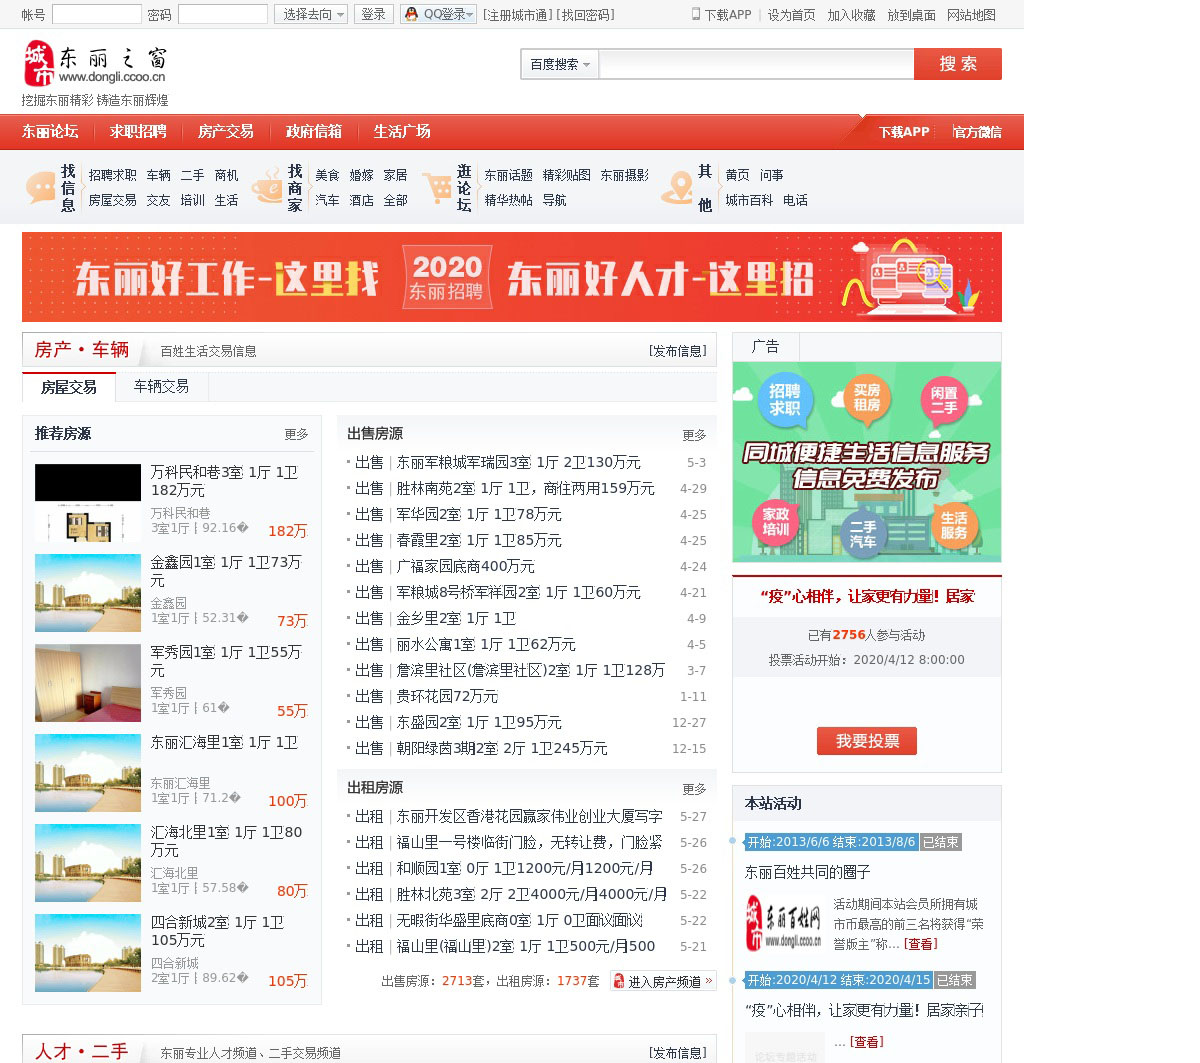Screen dimensions: 1200x1063
Task: Open the 选择去向 dropdown
Action: [x=311, y=14]
